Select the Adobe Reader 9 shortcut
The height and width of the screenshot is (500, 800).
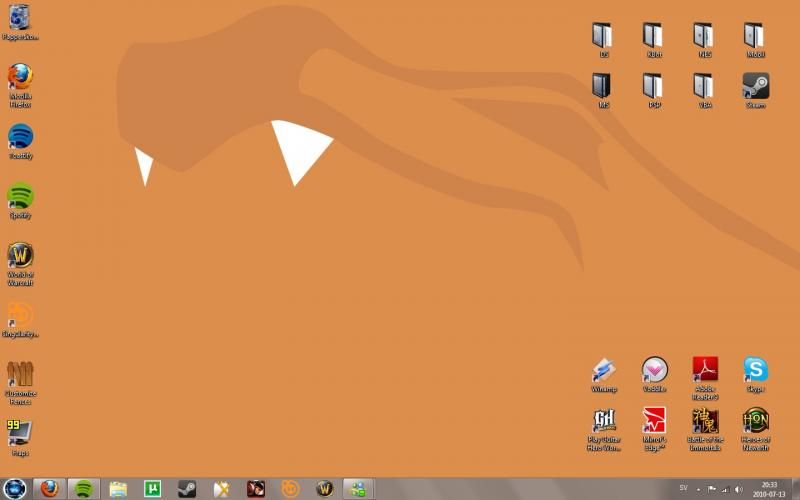pyautogui.click(x=705, y=371)
